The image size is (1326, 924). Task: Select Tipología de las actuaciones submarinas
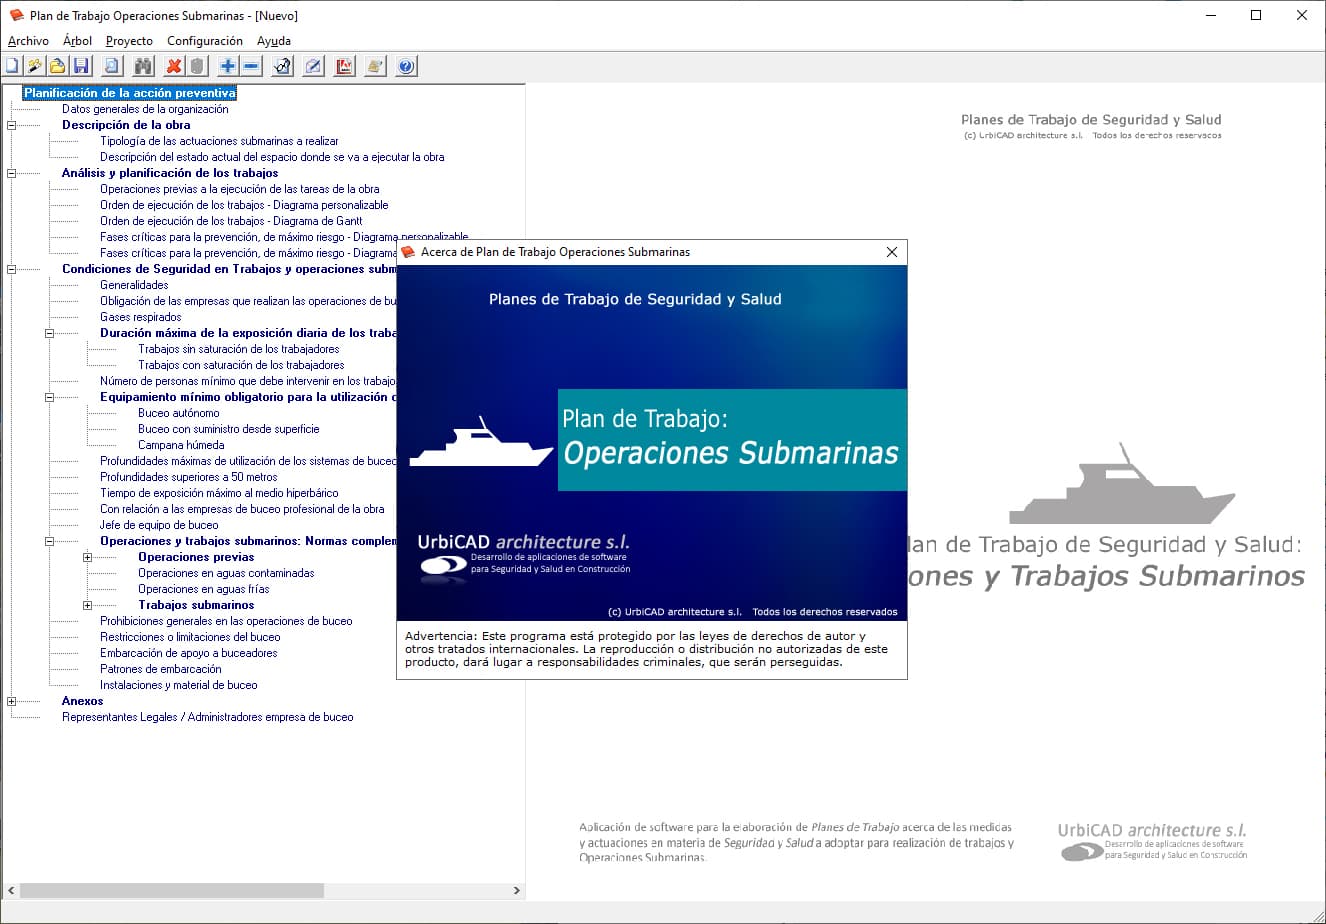click(x=219, y=141)
